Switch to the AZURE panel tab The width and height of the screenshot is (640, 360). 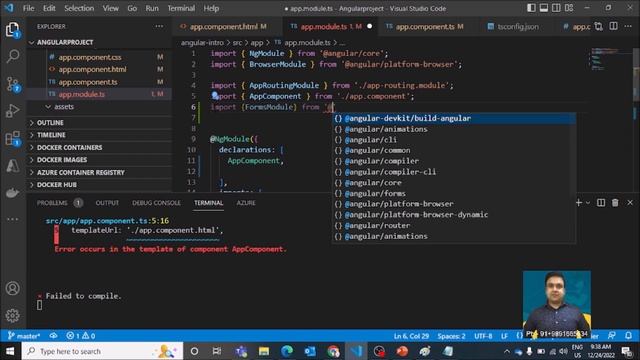246,202
